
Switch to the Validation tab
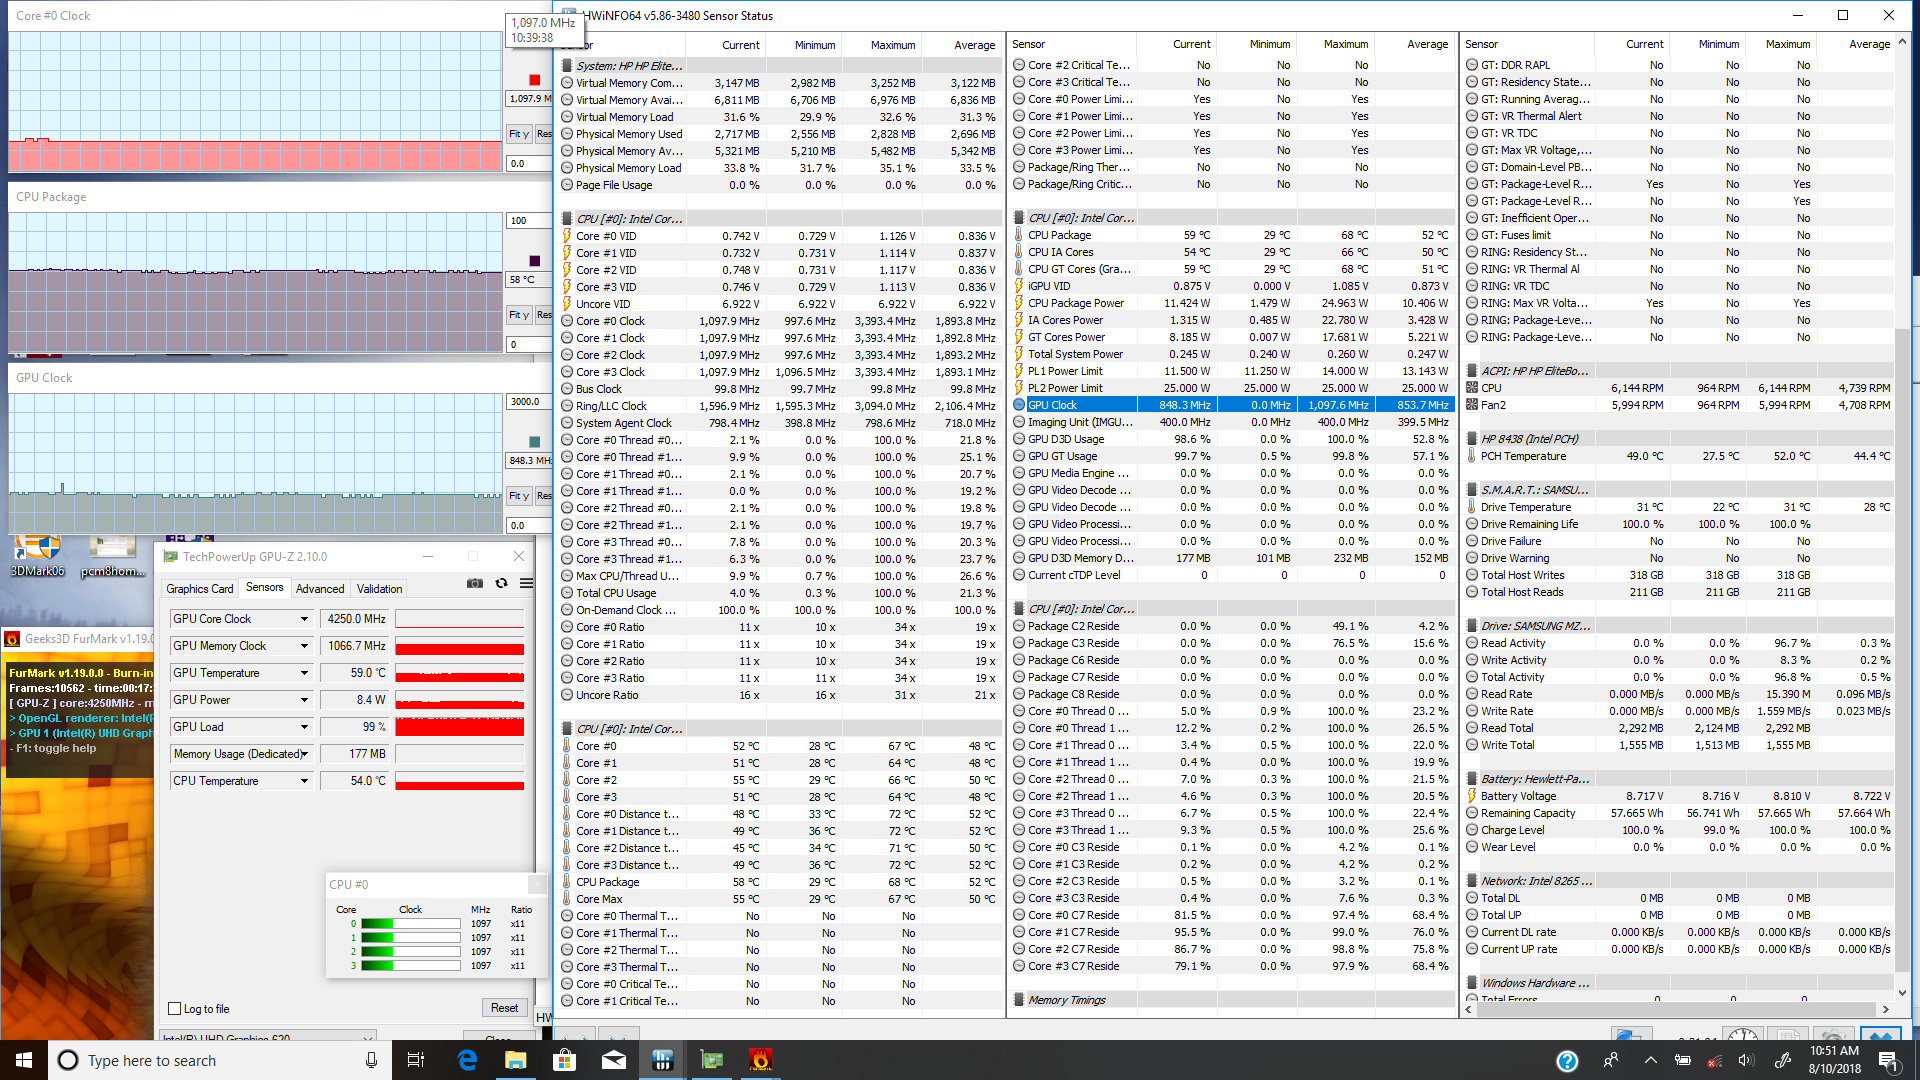[380, 589]
